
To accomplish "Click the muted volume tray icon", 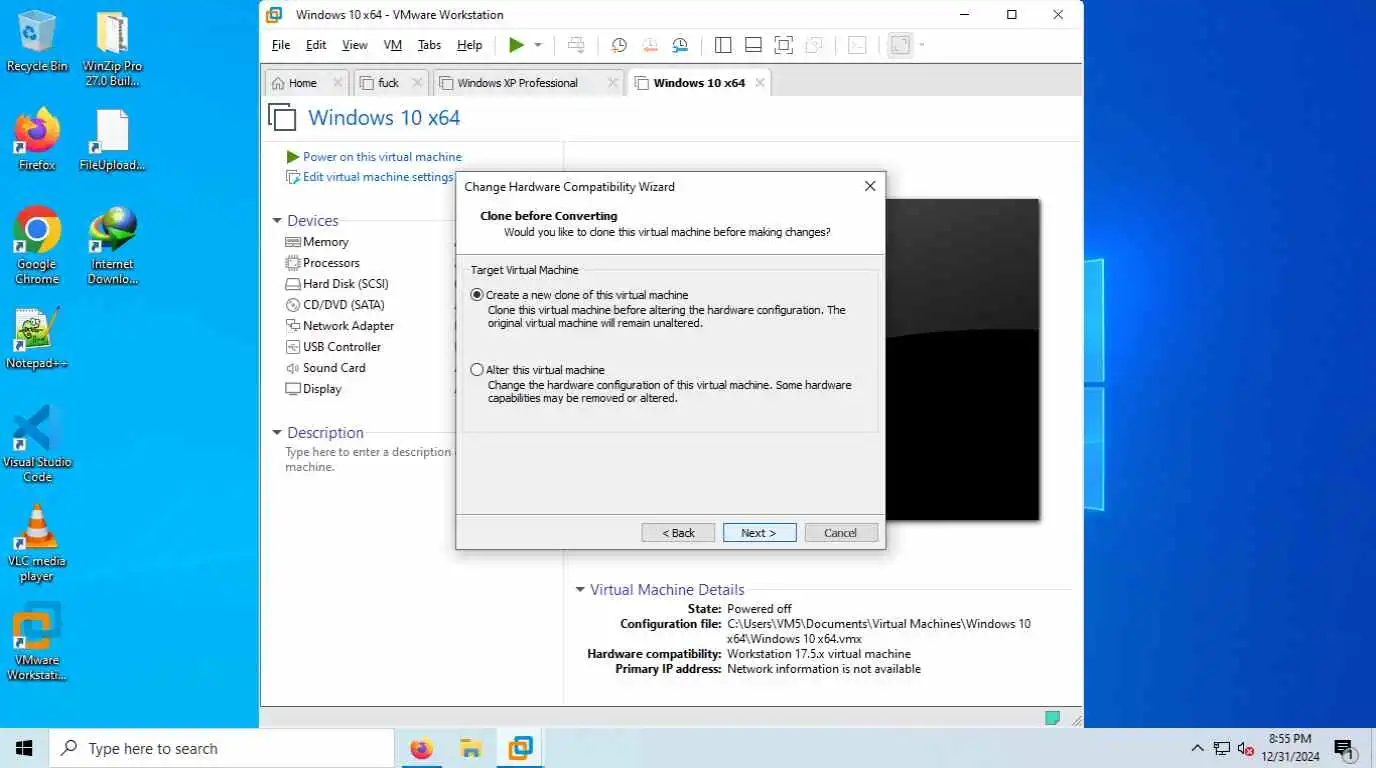I will click(x=1246, y=748).
